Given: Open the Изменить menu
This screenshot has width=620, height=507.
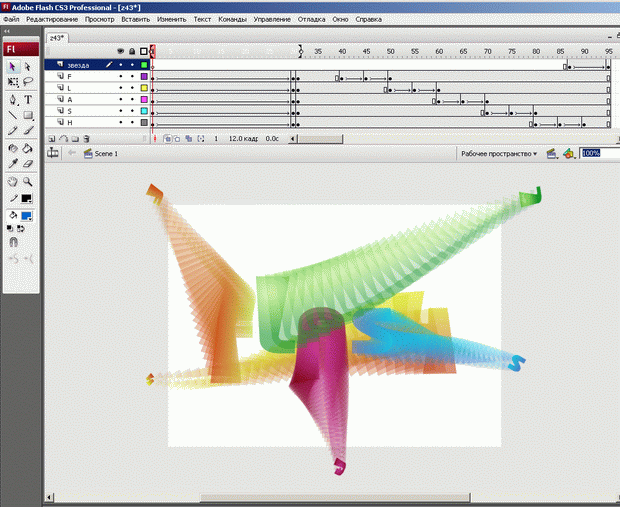Looking at the screenshot, I should coord(172,19).
